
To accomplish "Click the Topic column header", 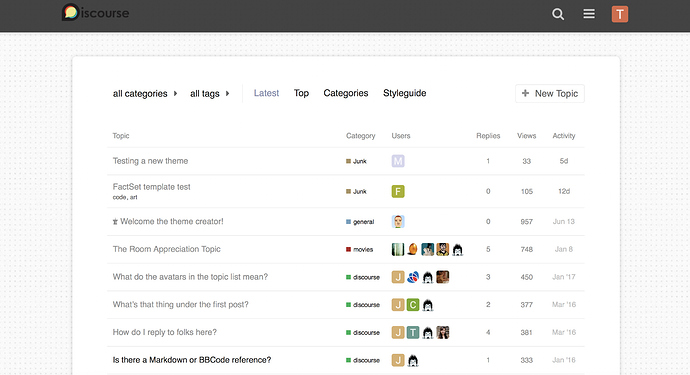I will [121, 136].
